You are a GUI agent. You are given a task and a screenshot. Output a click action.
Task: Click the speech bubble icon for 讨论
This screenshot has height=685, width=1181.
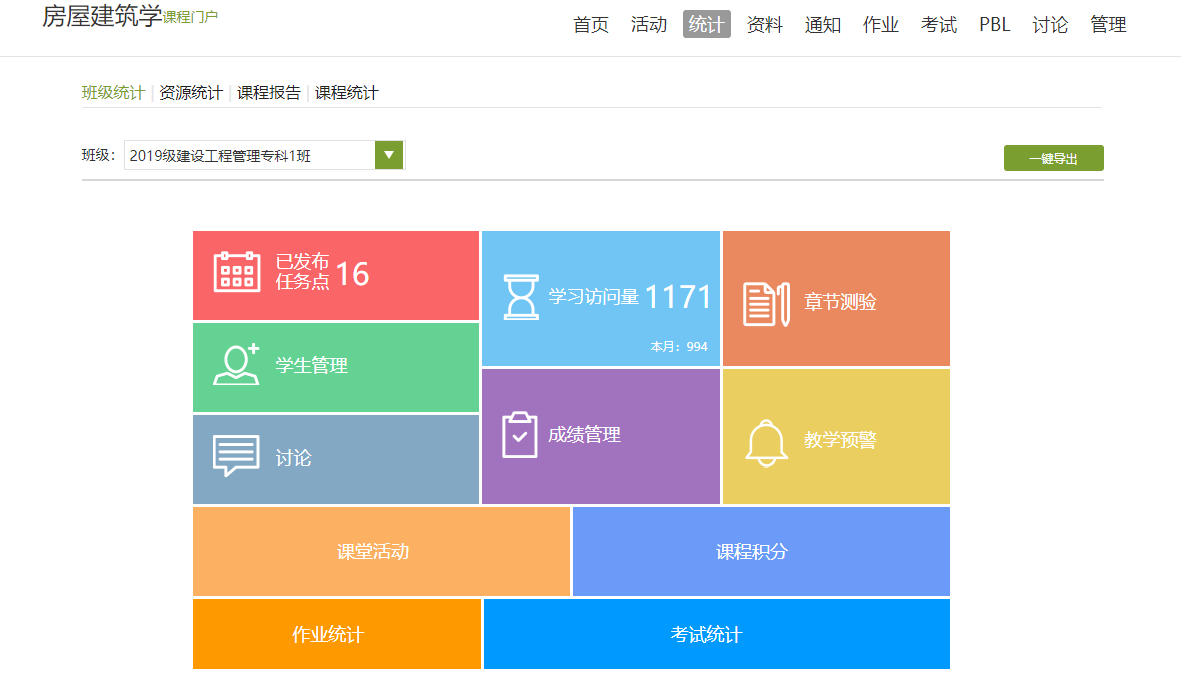tap(237, 457)
